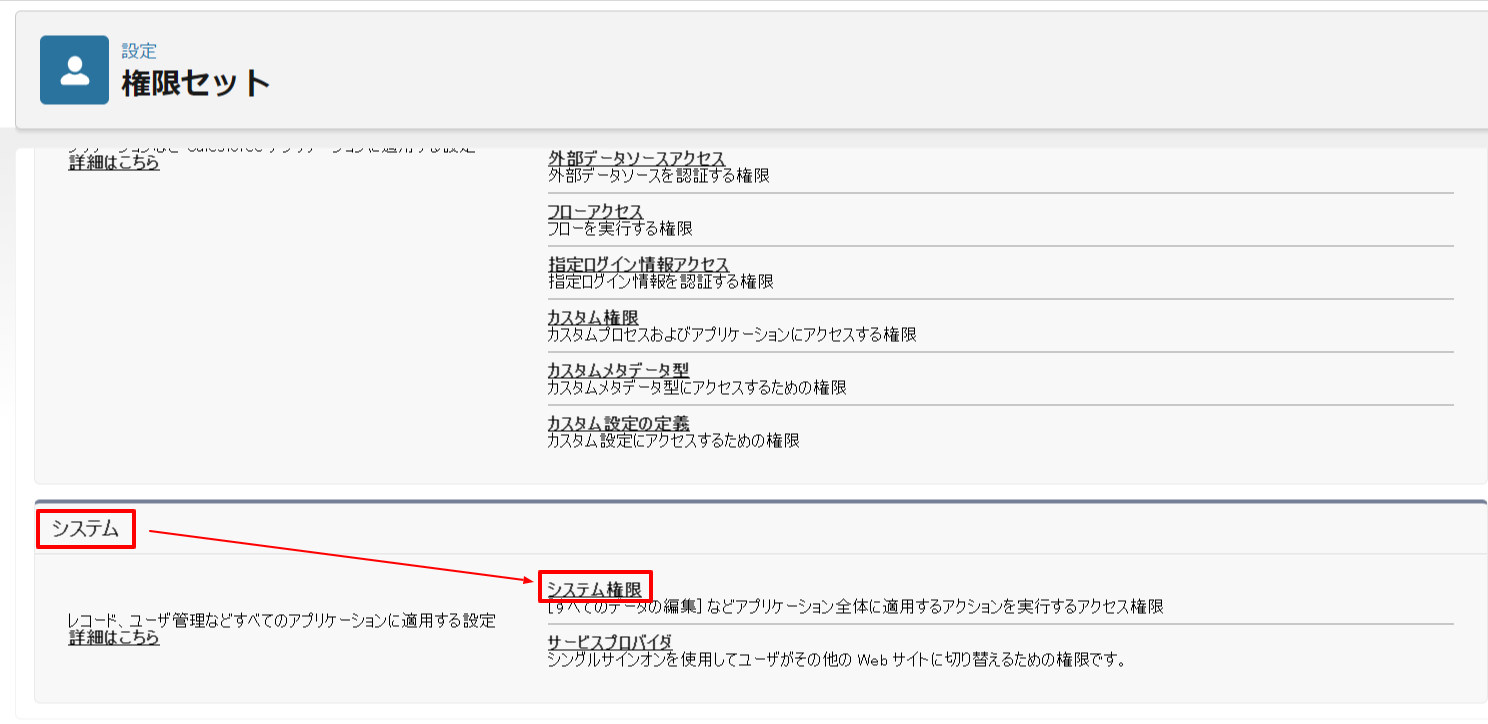Open the 設定 breadcrumb link
The image size is (1488, 724).
click(139, 52)
